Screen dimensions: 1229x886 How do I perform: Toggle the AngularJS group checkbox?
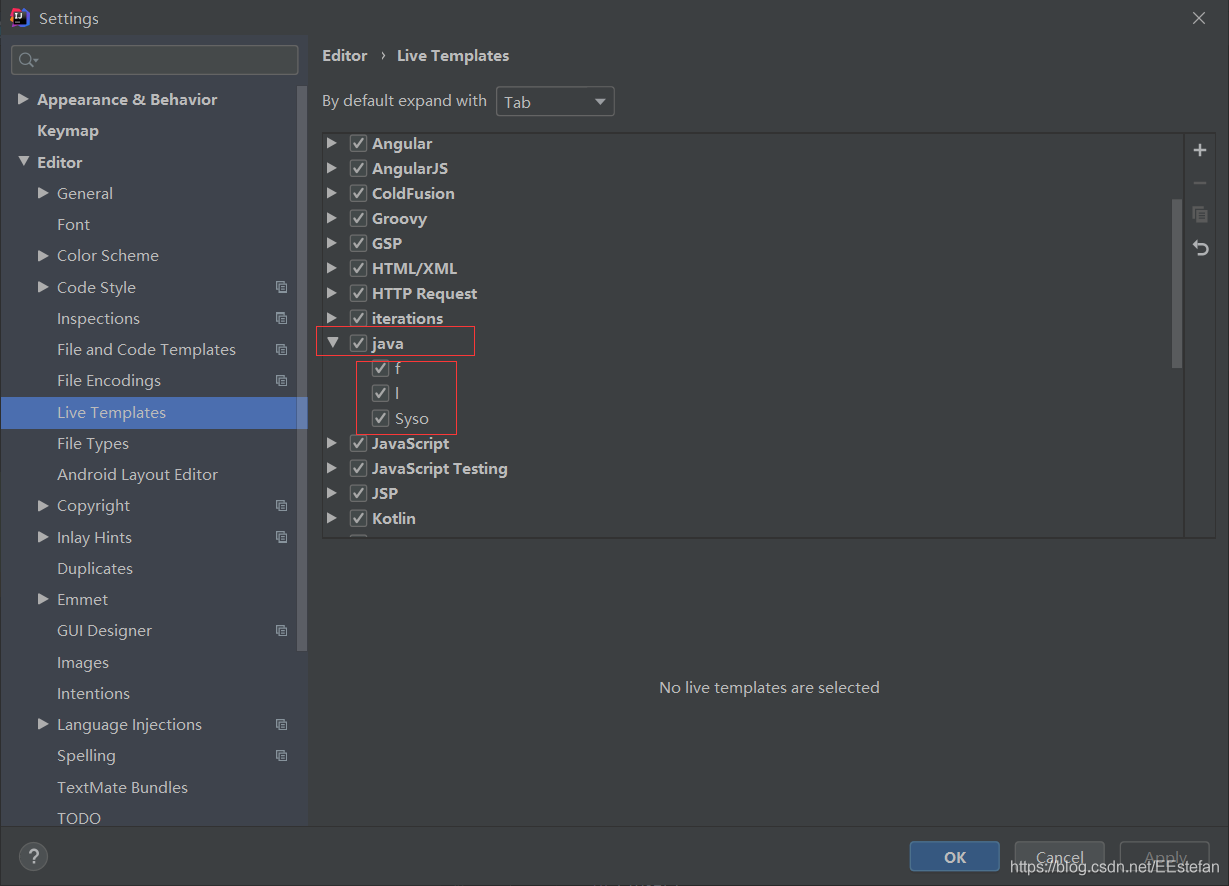pos(358,168)
